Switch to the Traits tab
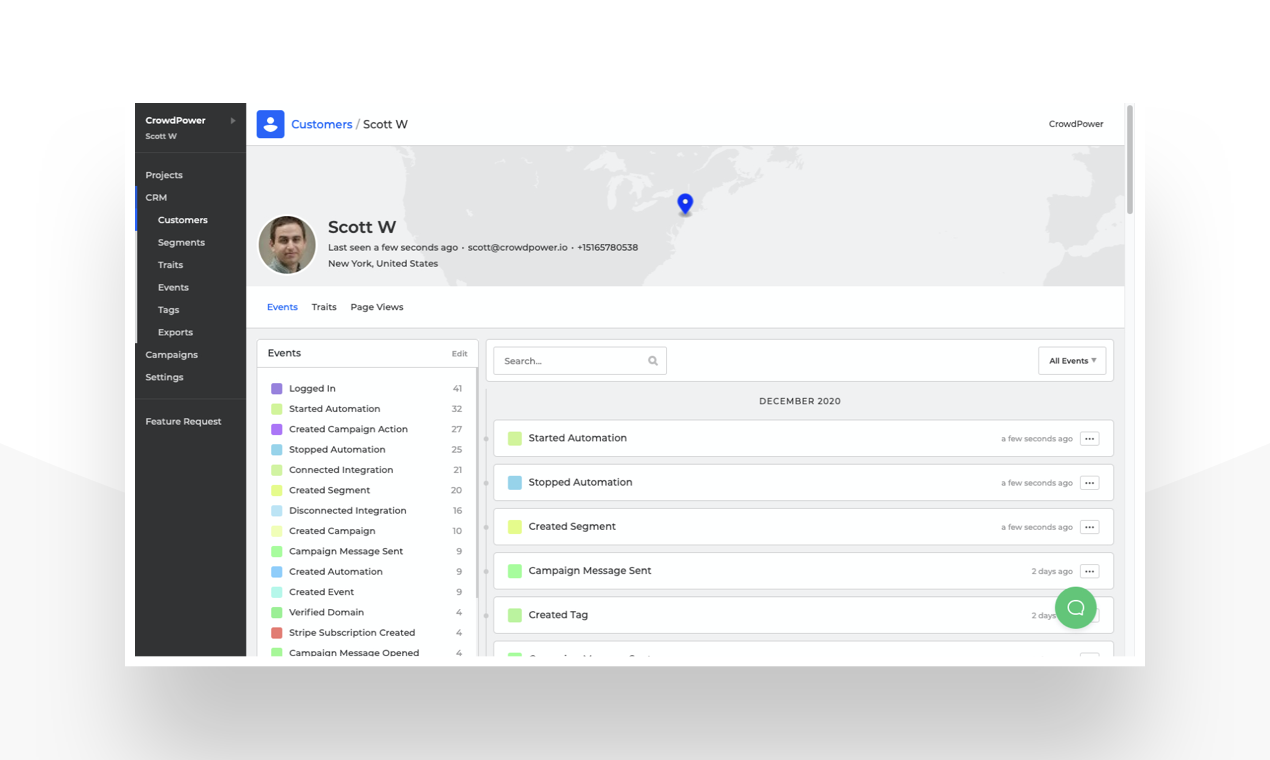The image size is (1270, 760). 324,307
